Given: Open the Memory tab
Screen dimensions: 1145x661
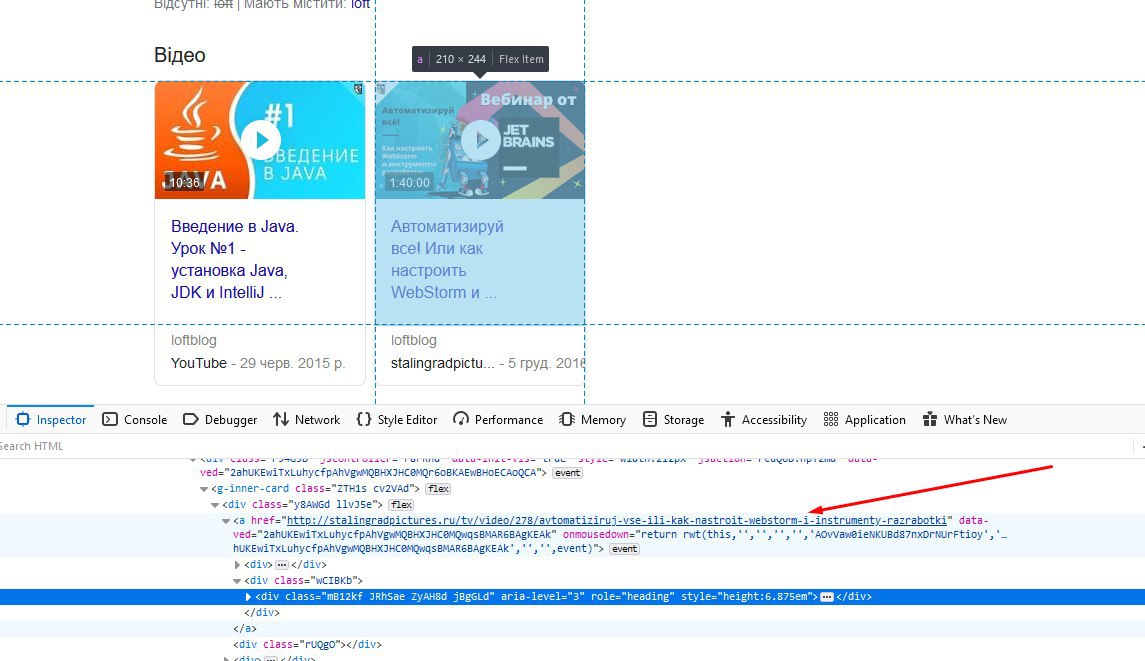Looking at the screenshot, I should coord(592,419).
